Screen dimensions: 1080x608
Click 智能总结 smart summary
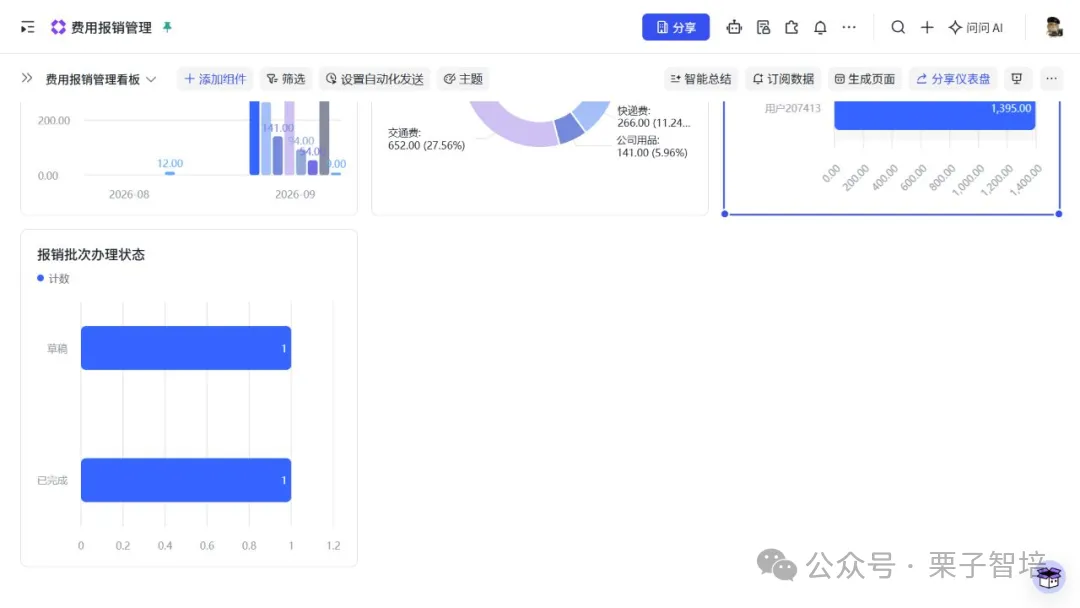701,79
